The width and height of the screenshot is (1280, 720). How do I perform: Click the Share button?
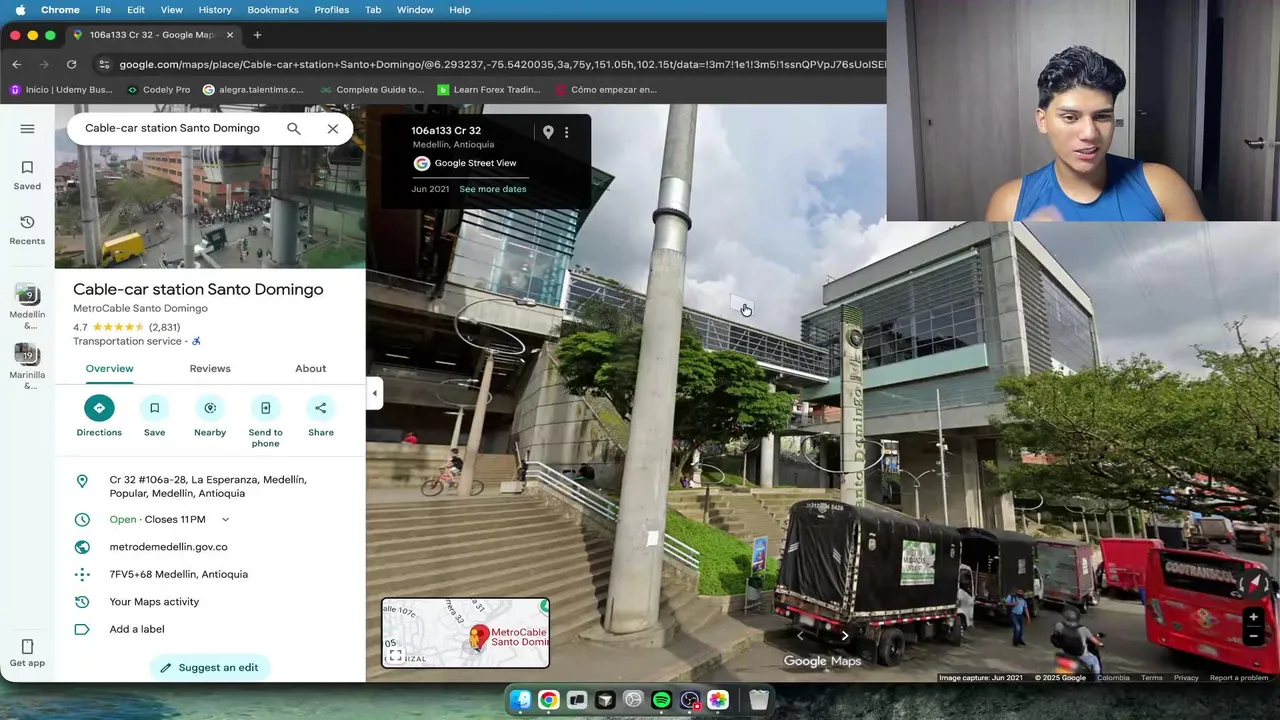(x=321, y=416)
